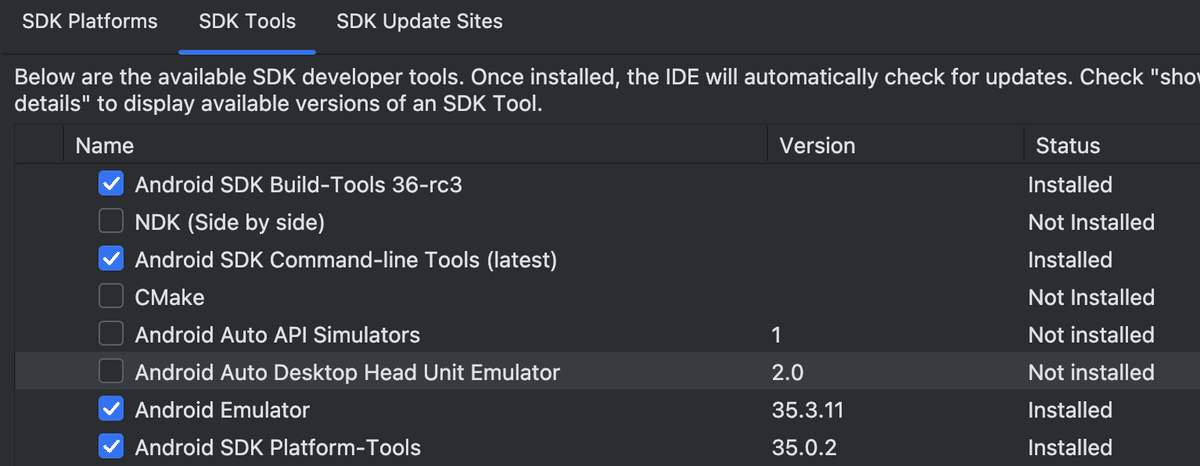Select the Android SDK Platform-Tools row label
This screenshot has height=466, width=1200.
(x=278, y=447)
